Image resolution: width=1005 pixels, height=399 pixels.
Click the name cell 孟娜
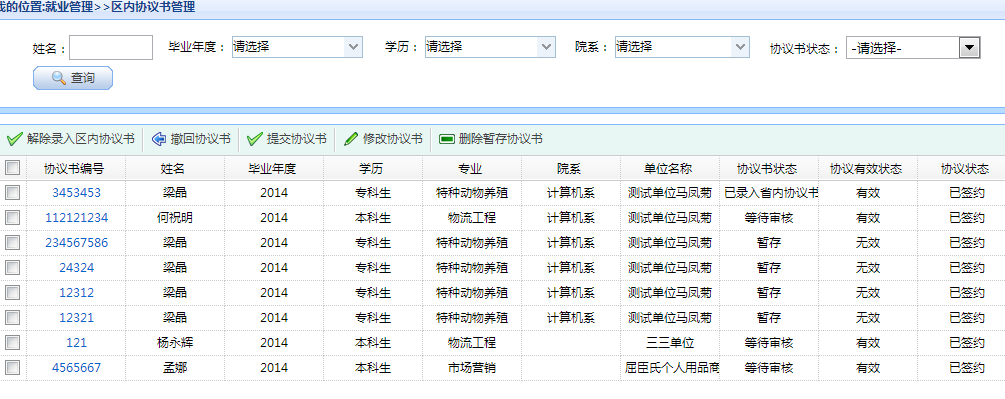click(x=174, y=368)
